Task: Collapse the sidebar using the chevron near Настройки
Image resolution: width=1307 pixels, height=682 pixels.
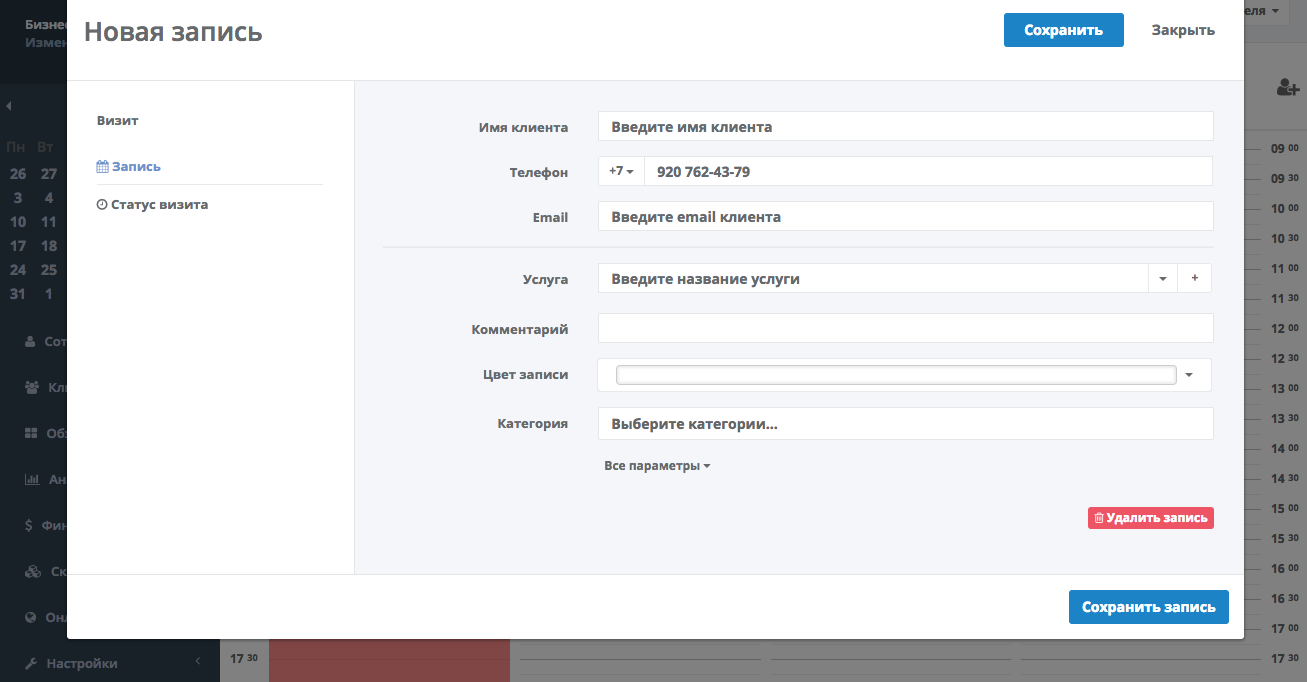Action: [x=197, y=661]
